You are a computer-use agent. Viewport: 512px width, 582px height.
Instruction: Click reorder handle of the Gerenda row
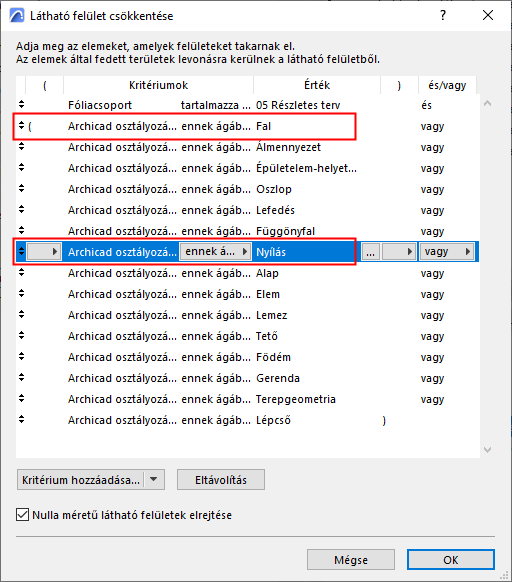click(x=22, y=377)
